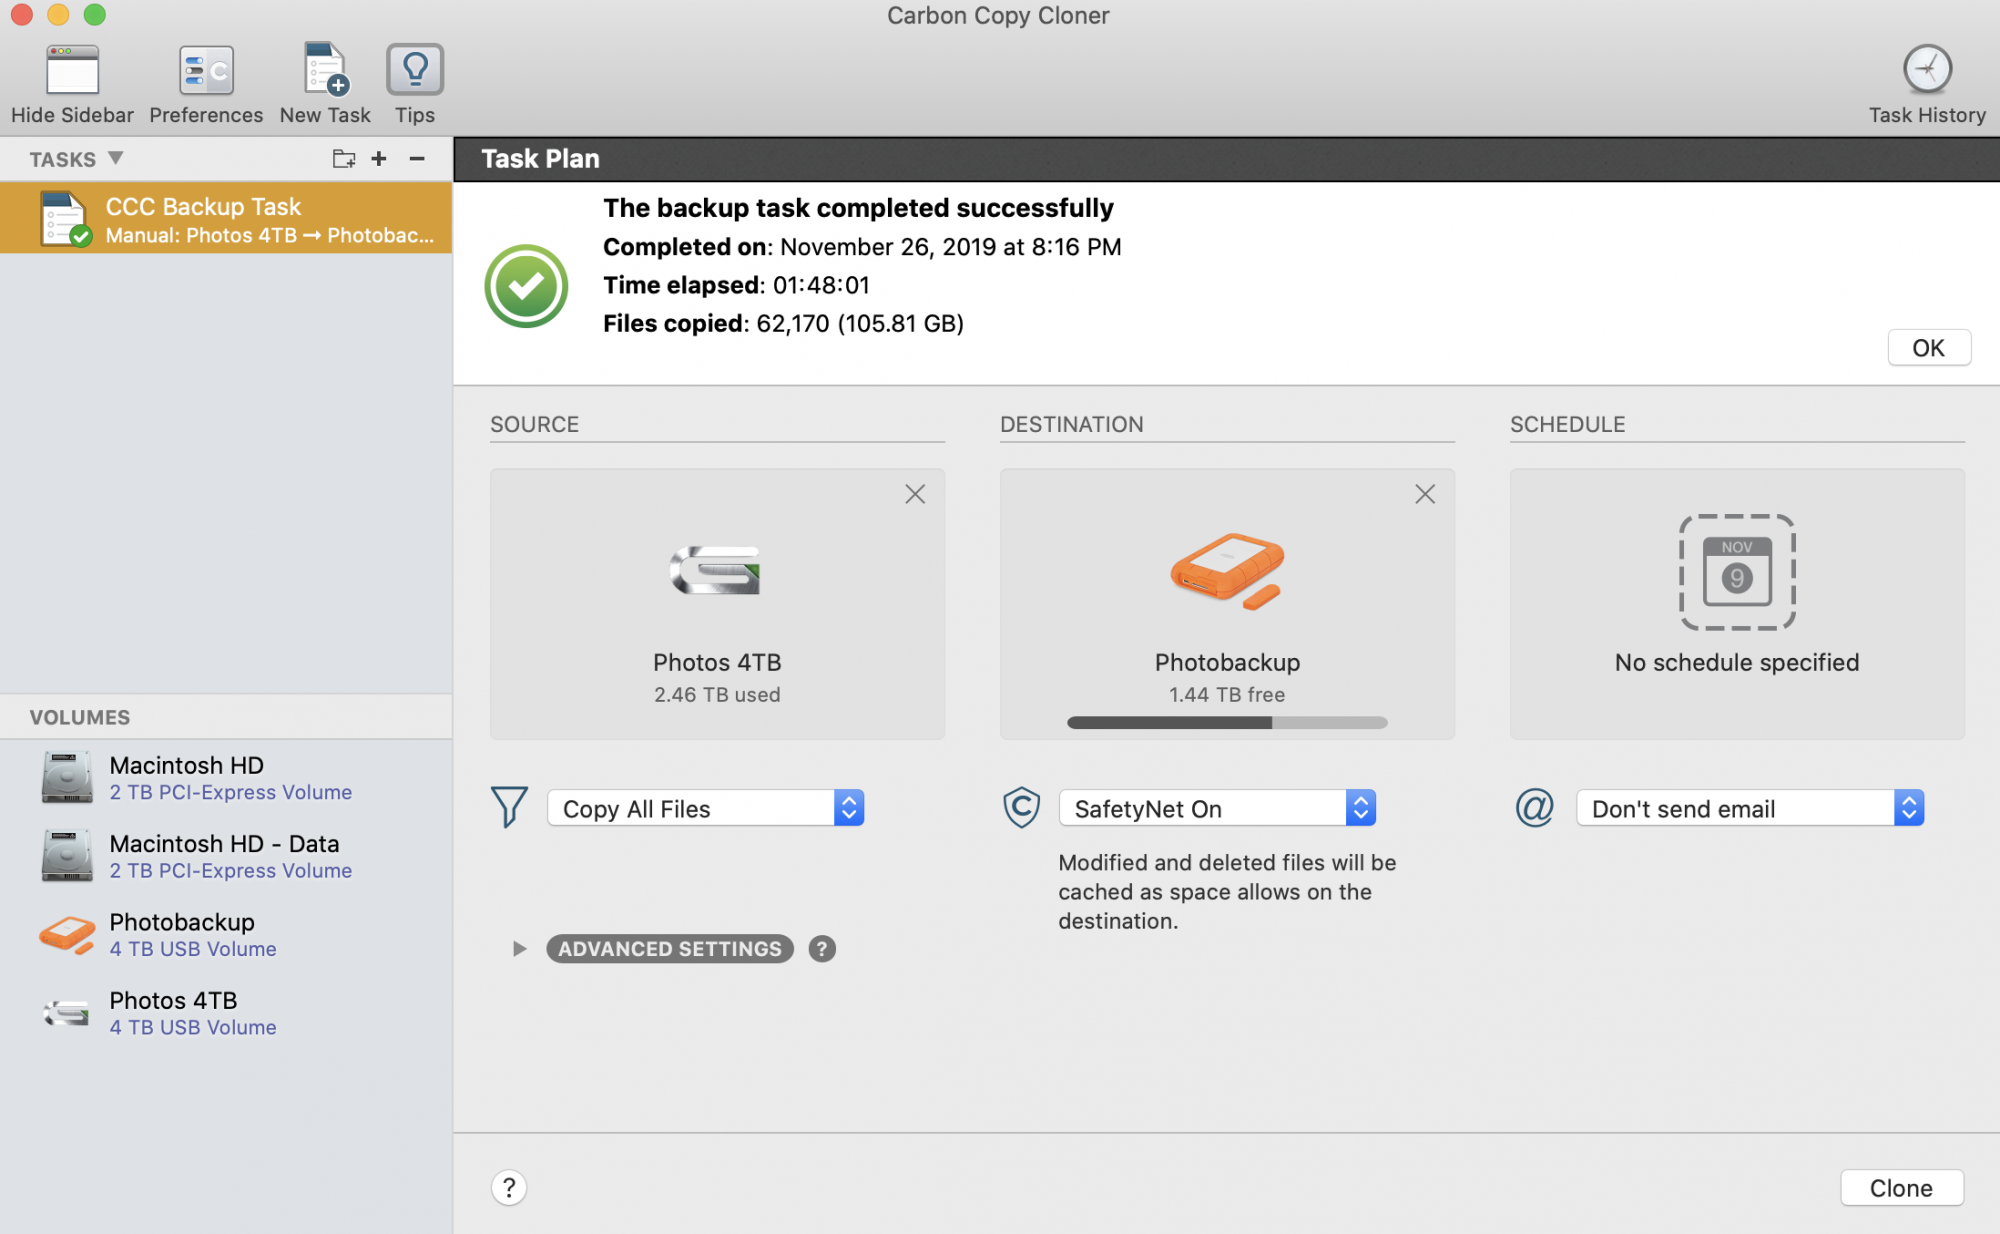Click the ADVANCED SETTINGS button
Screen dimensions: 2000x1234
[x=670, y=949]
